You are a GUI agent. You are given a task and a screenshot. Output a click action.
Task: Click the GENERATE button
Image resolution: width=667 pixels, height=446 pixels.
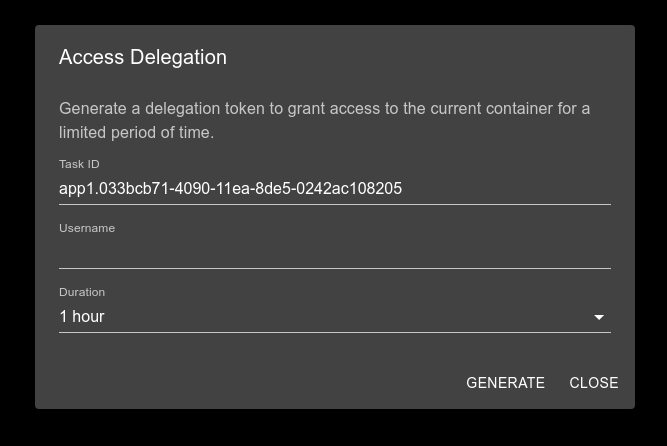[505, 383]
